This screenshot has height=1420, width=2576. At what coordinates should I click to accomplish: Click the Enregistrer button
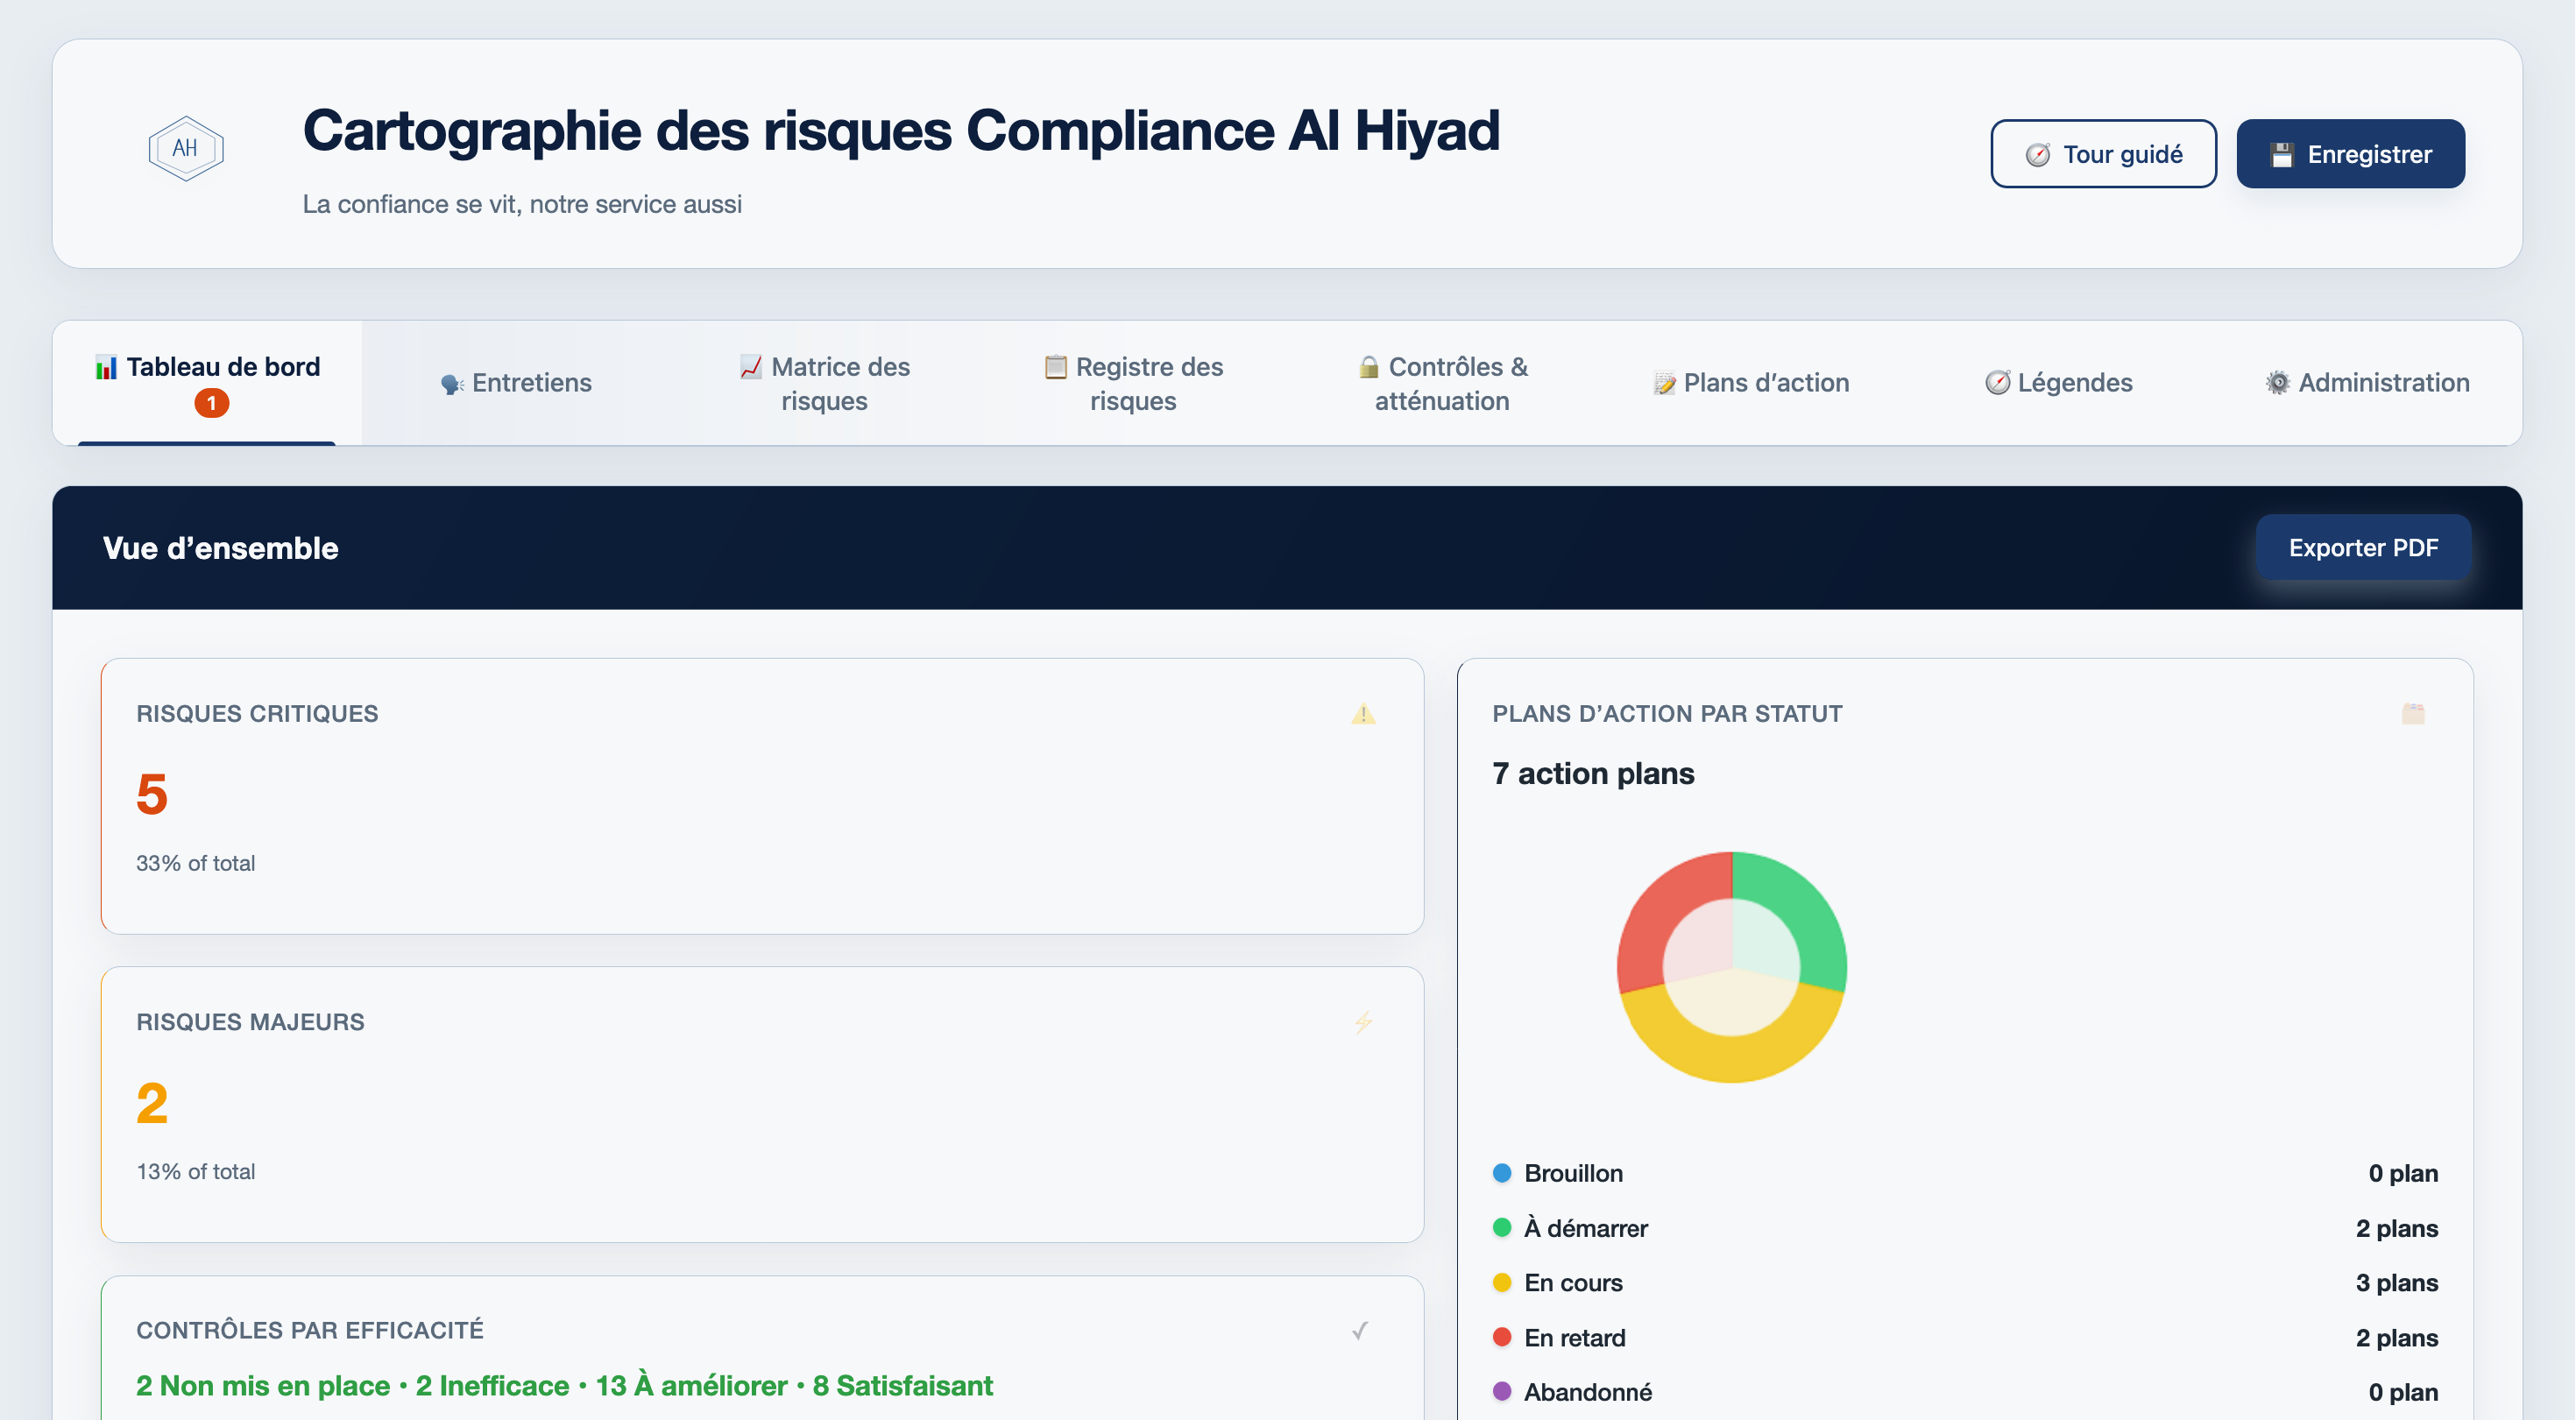pyautogui.click(x=2350, y=154)
